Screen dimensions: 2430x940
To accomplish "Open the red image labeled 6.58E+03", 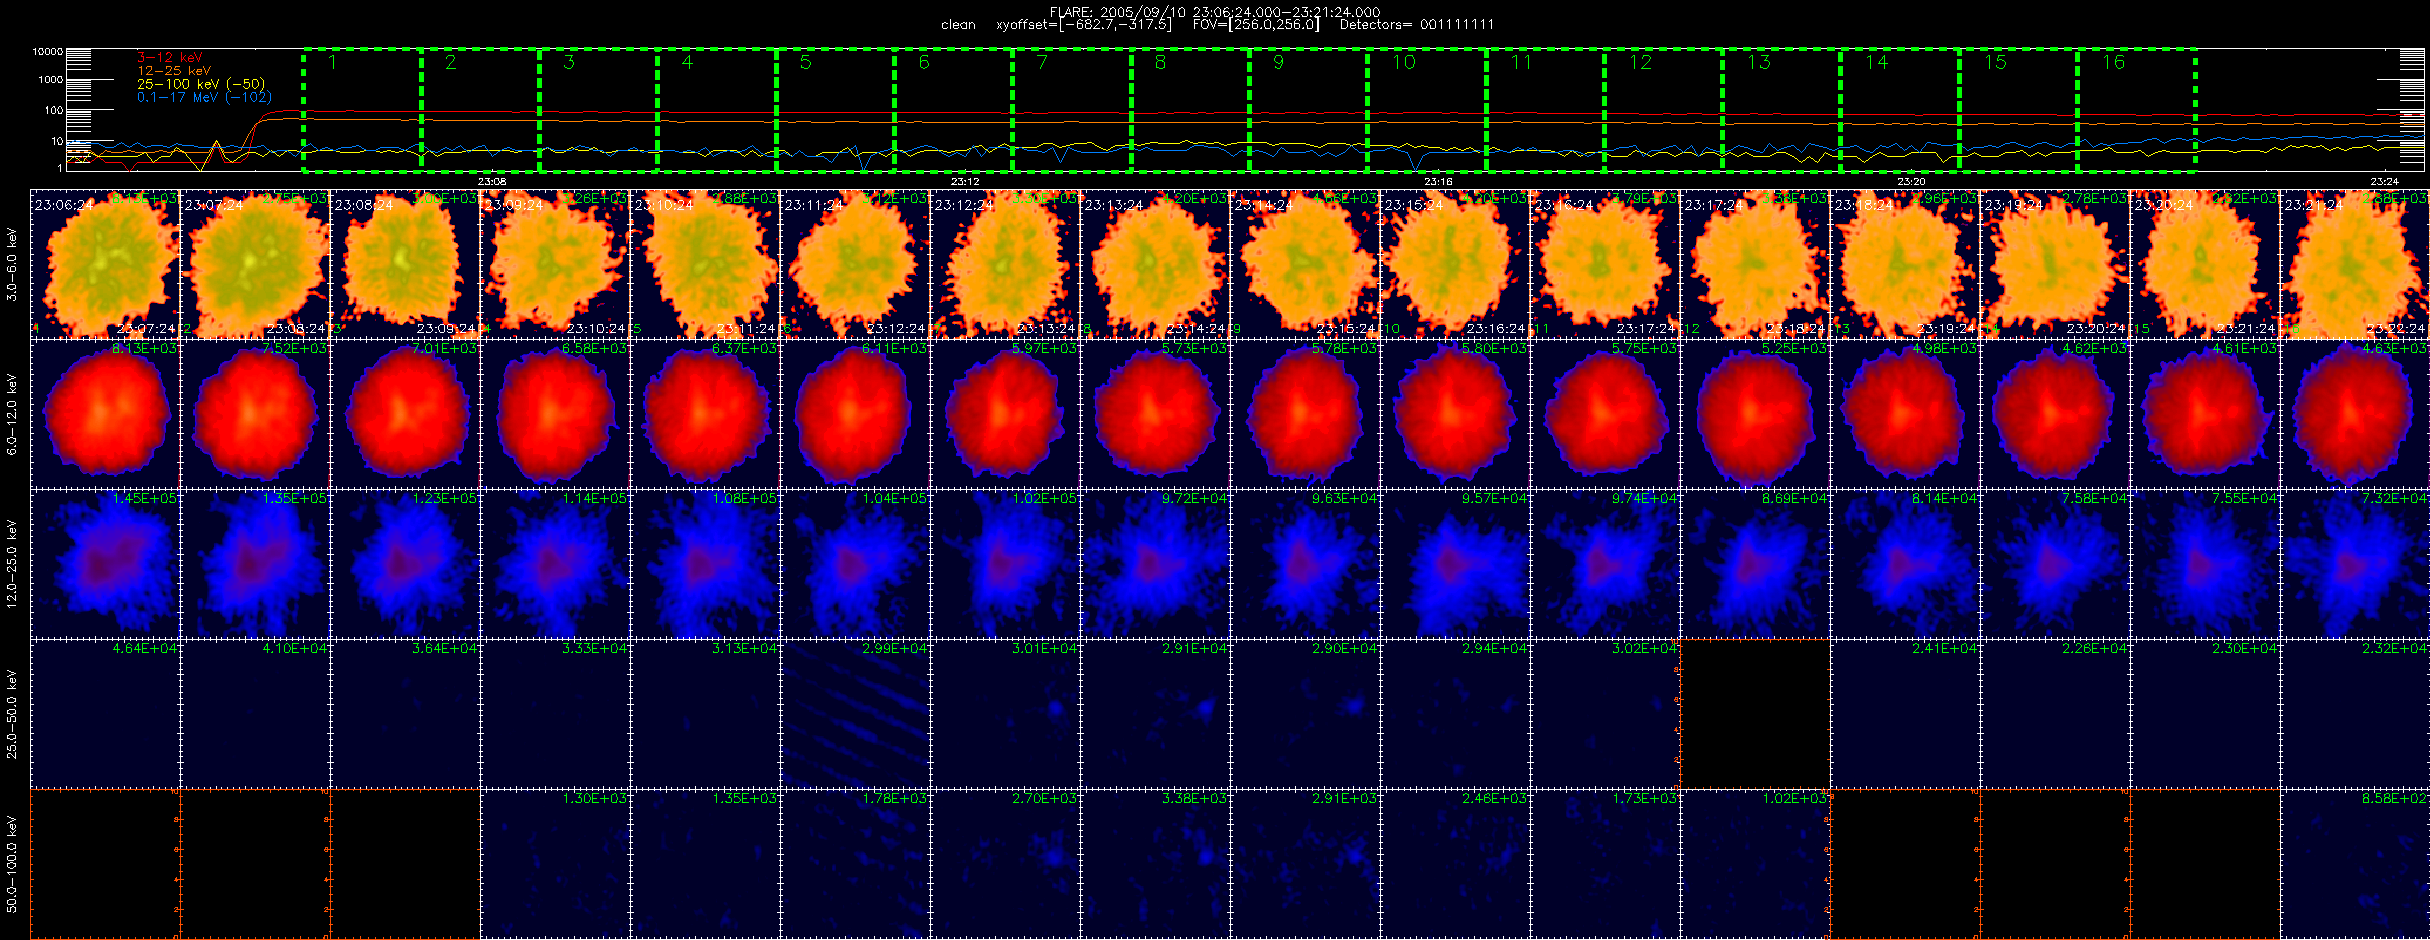I will [556, 414].
